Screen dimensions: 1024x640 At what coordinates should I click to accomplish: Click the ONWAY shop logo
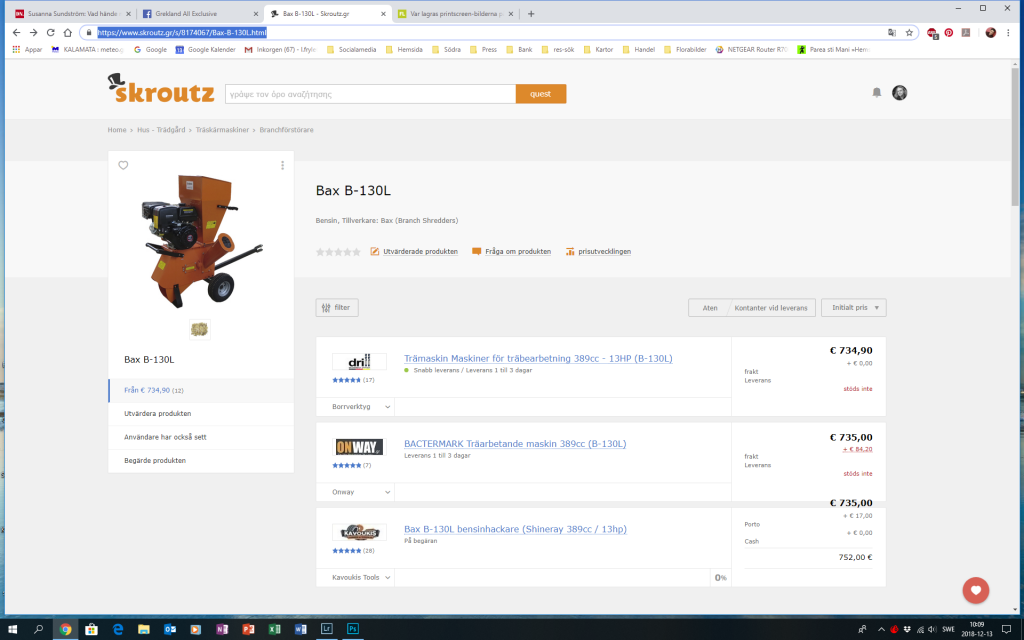tap(359, 447)
